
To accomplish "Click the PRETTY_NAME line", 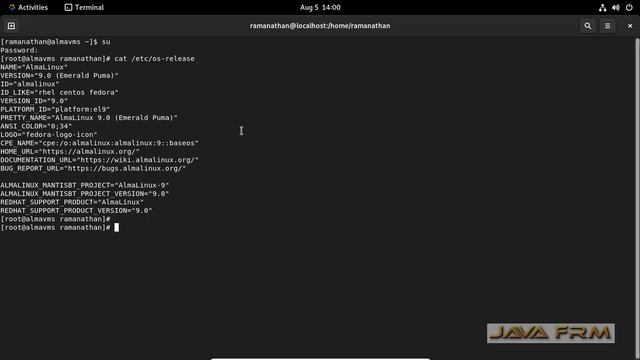I will [x=89, y=118].
